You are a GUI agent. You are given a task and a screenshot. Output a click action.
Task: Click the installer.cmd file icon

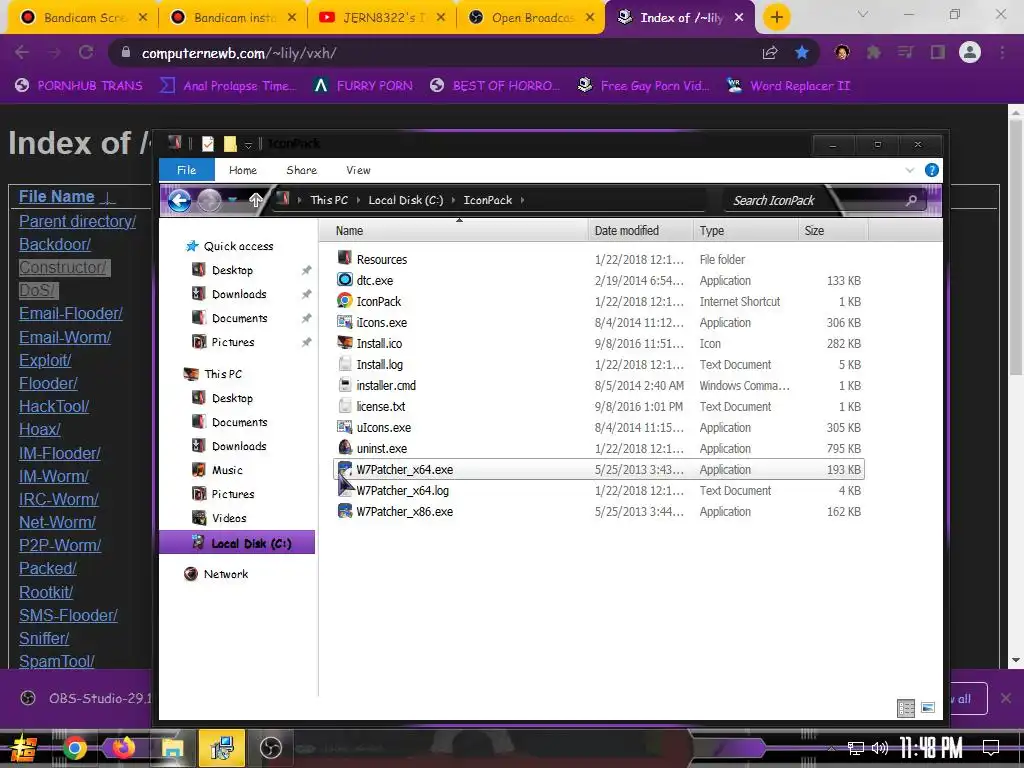click(345, 385)
